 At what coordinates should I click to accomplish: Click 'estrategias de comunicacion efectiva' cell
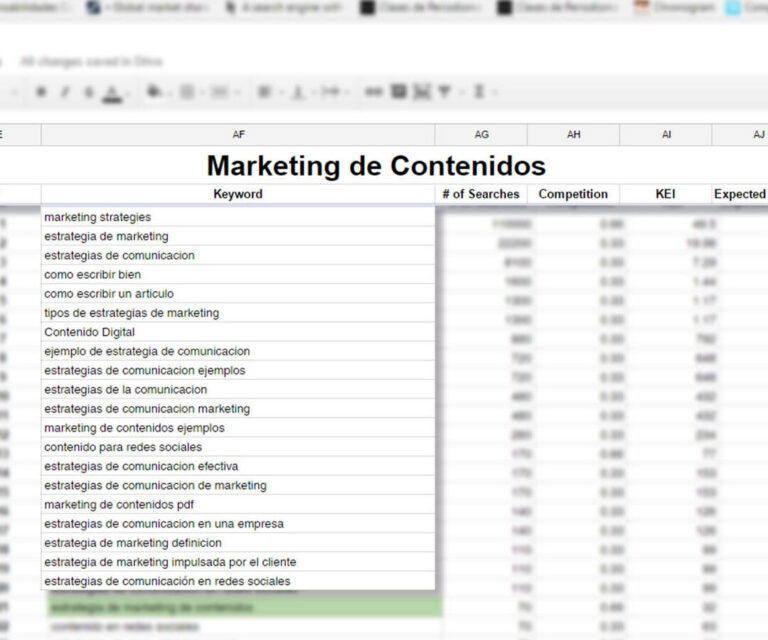pos(238,466)
